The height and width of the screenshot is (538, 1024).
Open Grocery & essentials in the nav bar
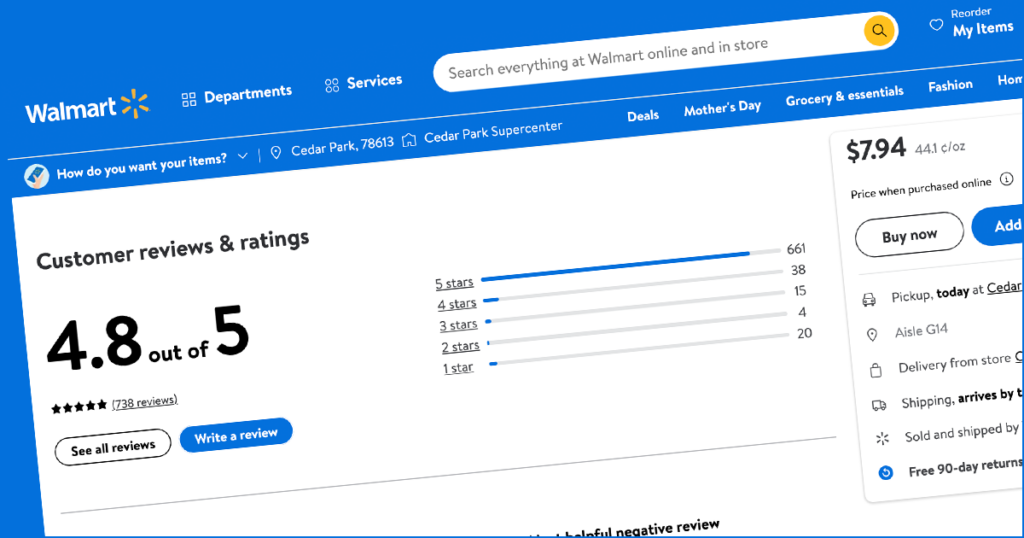click(x=844, y=96)
